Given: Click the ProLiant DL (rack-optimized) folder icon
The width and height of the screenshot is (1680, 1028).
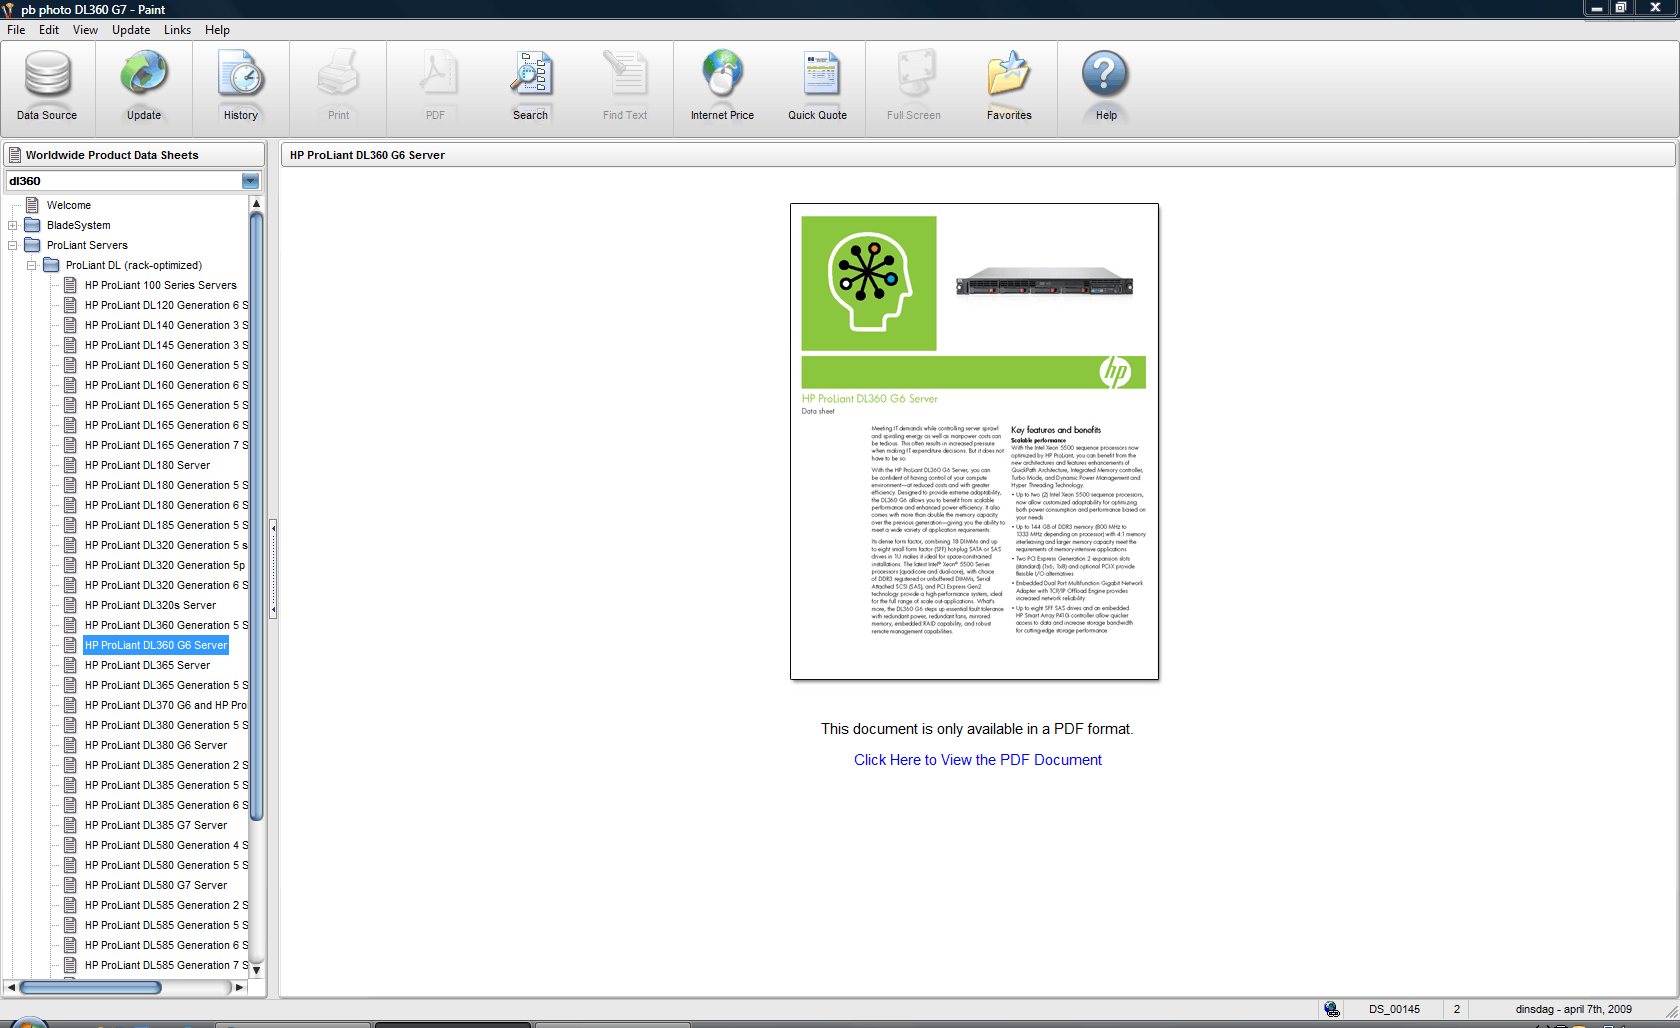Looking at the screenshot, I should (x=51, y=265).
